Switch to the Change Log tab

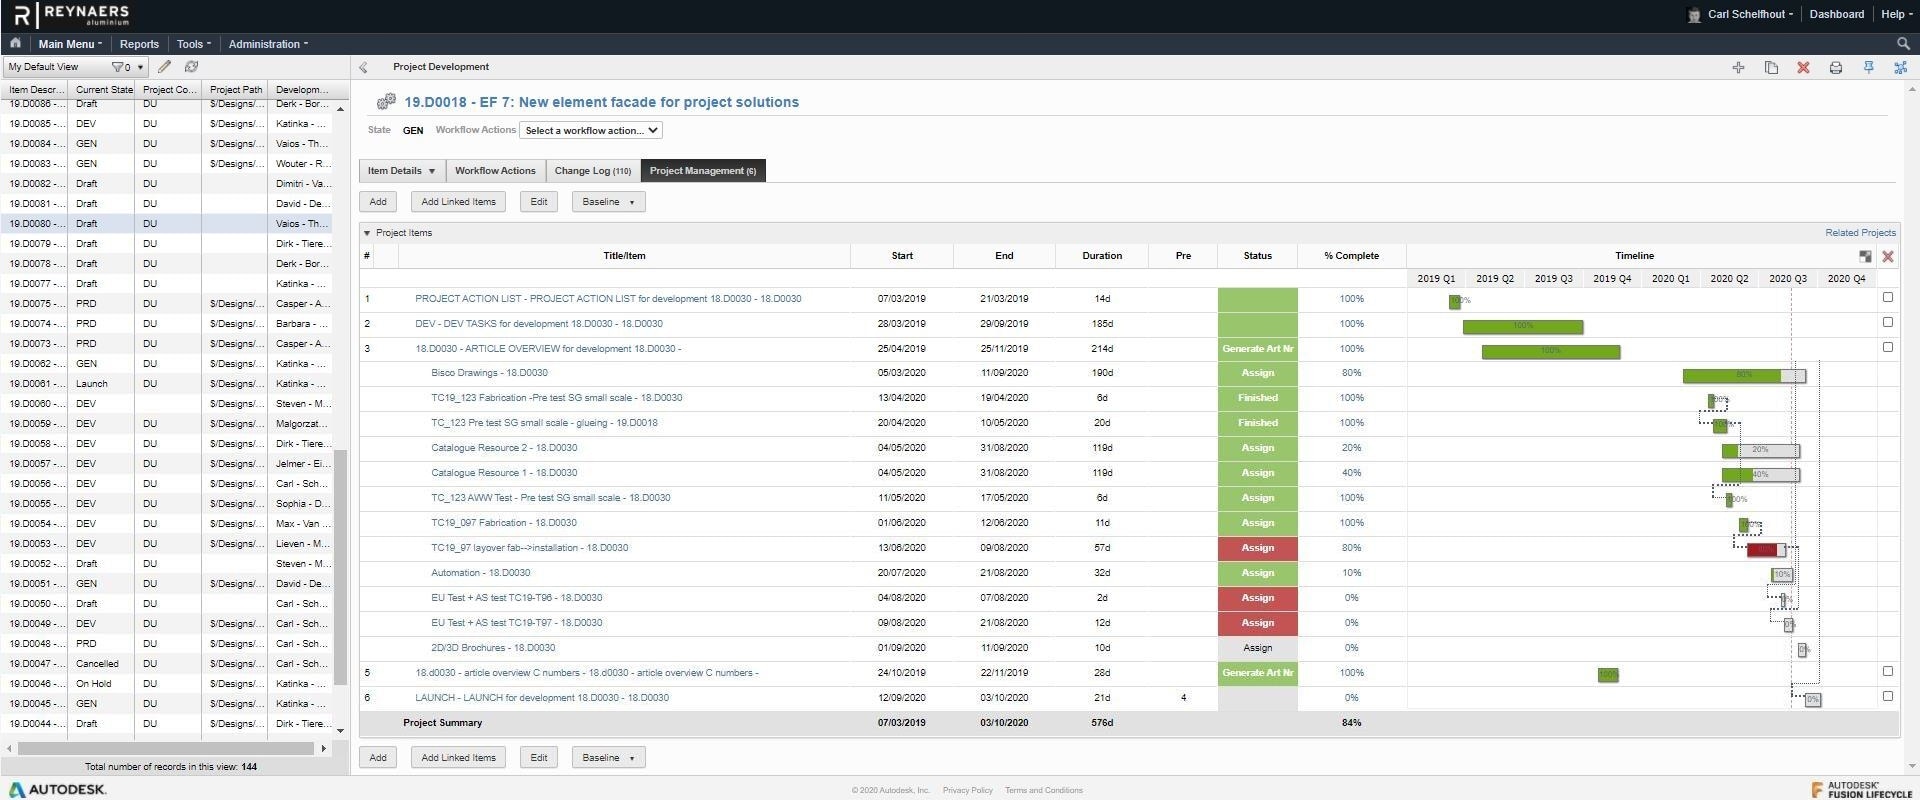pyautogui.click(x=592, y=171)
